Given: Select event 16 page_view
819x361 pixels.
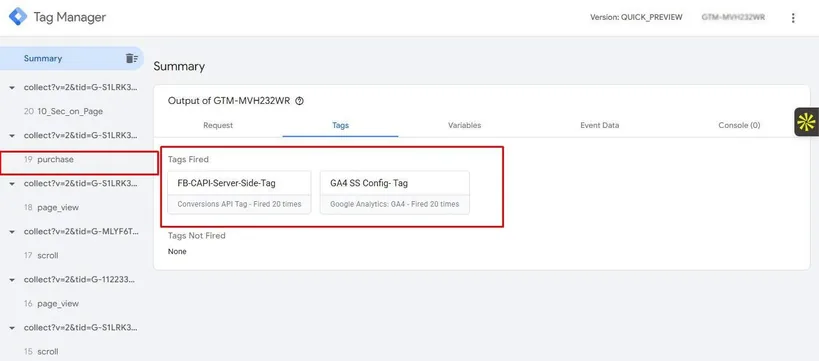Looking at the screenshot, I should coord(51,304).
